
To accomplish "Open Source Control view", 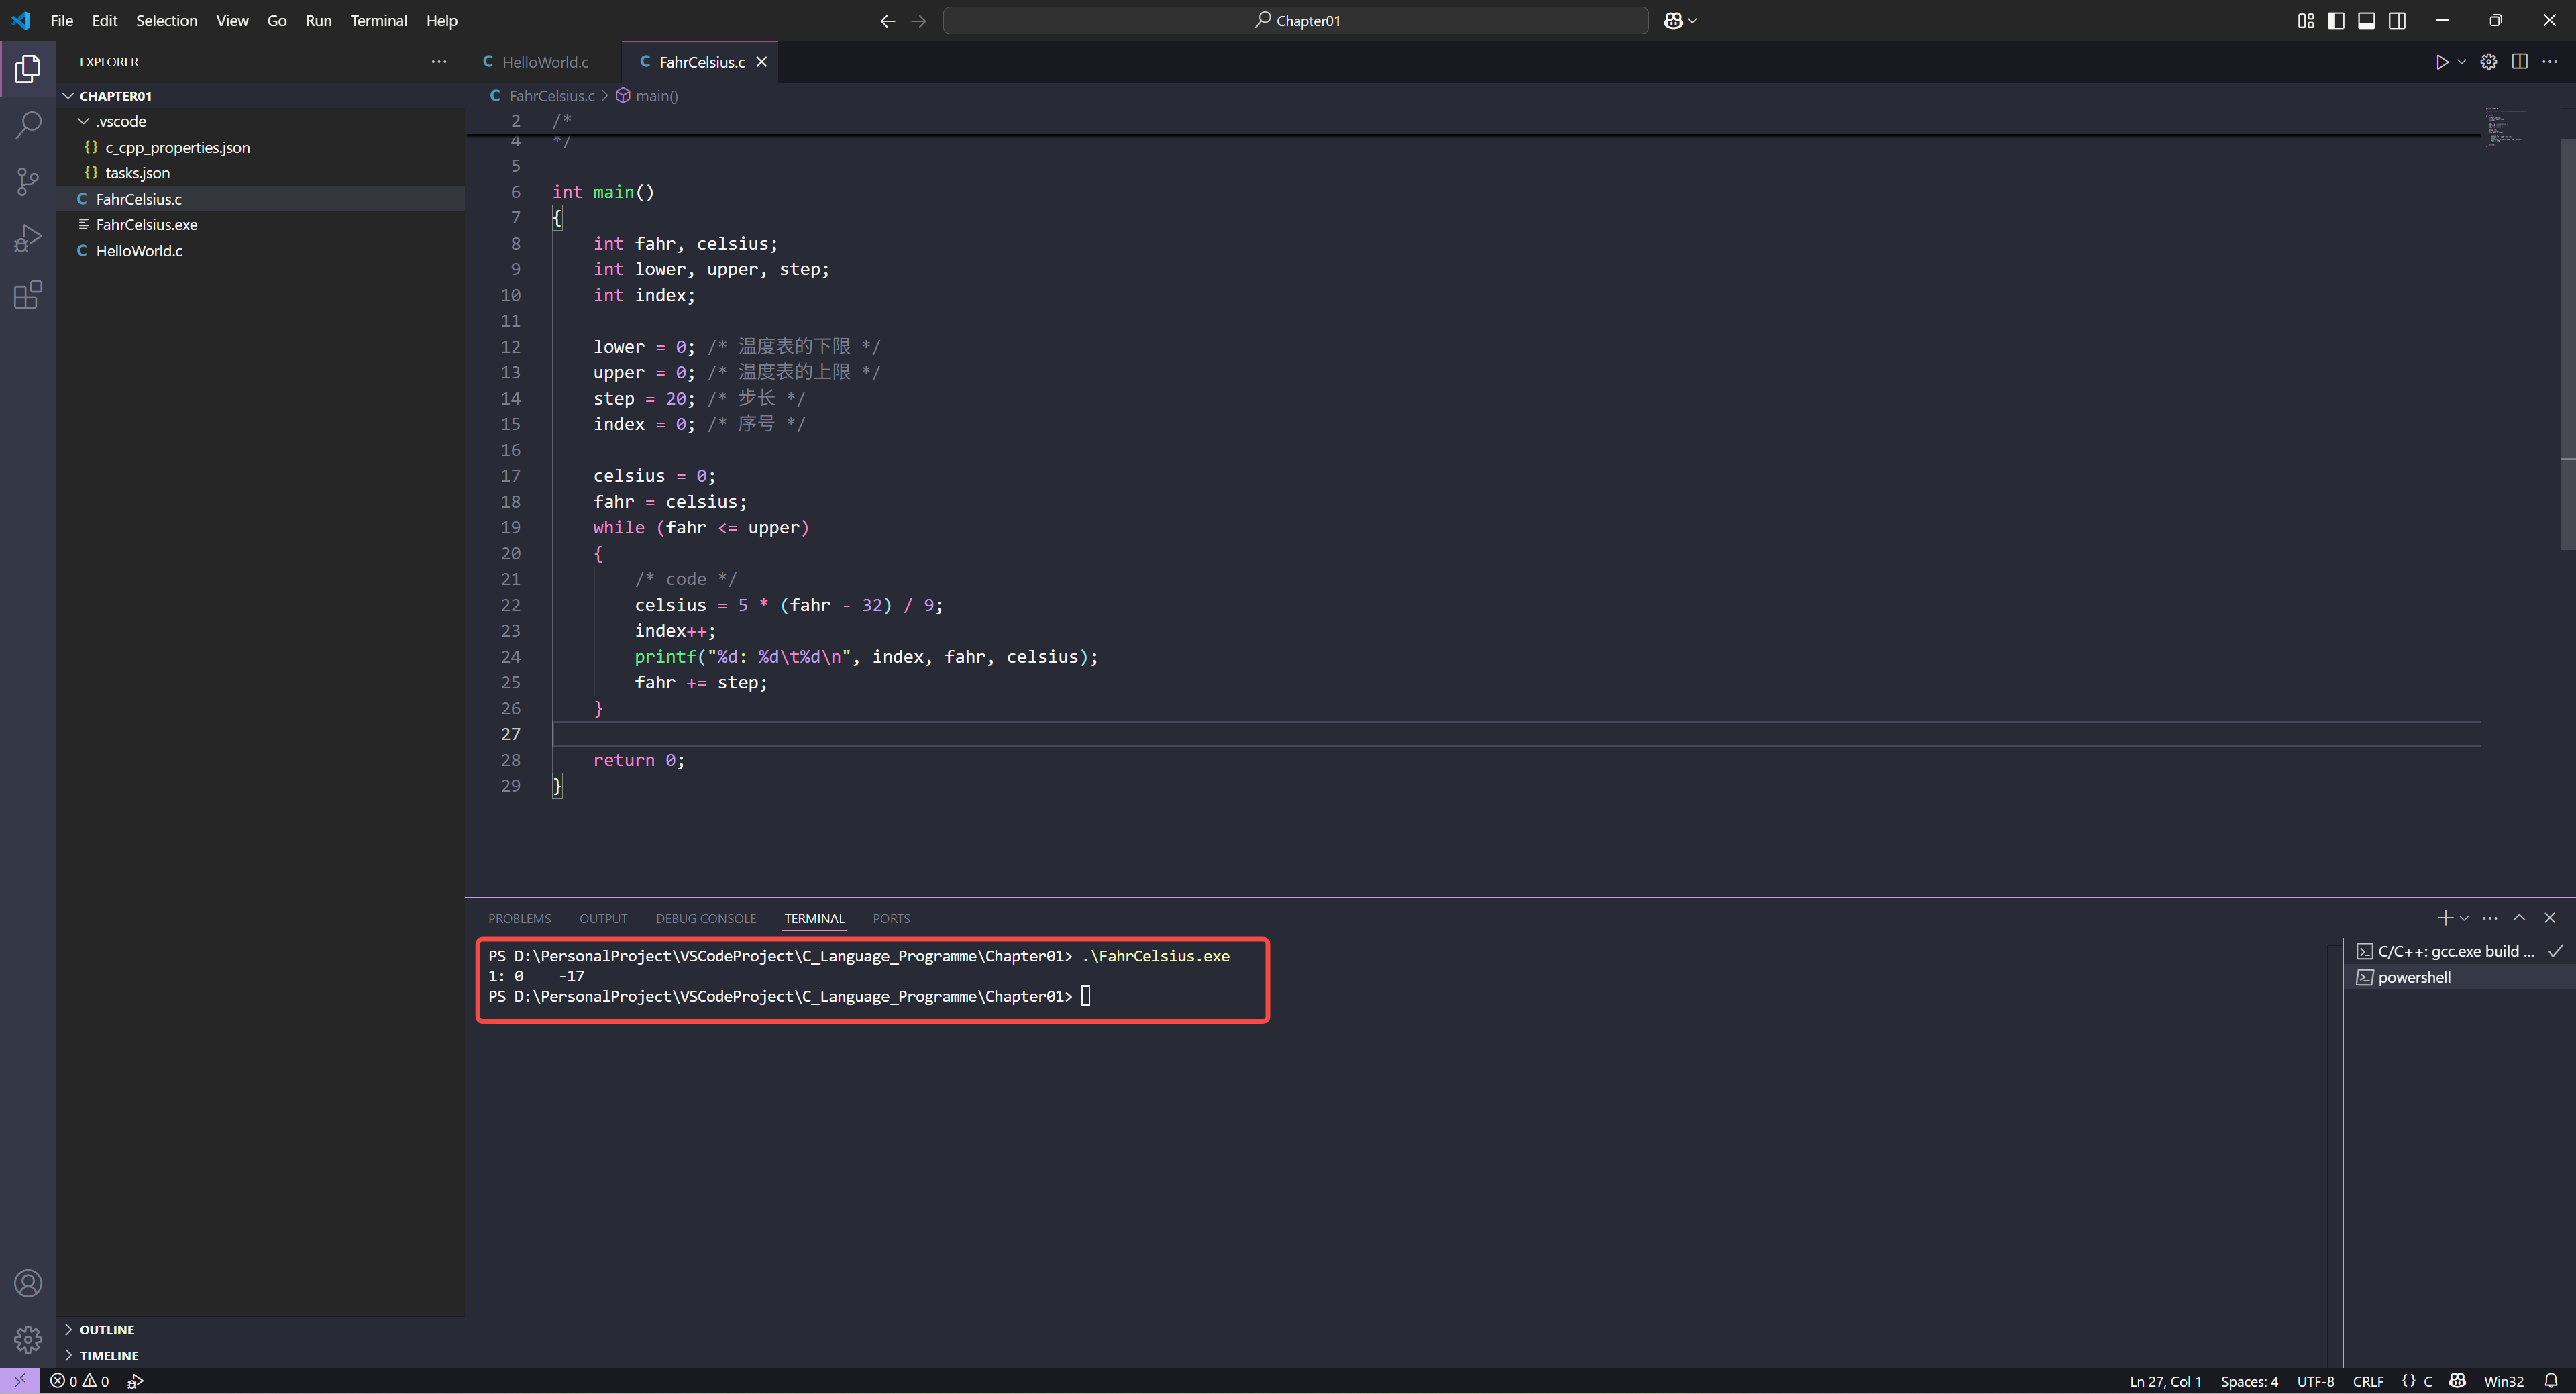I will (28, 181).
